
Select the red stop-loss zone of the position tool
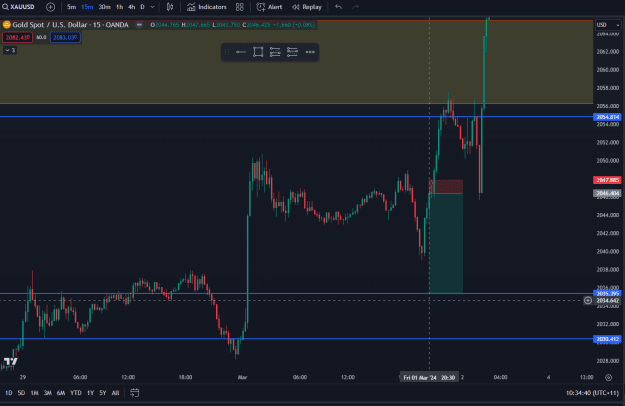tap(446, 186)
